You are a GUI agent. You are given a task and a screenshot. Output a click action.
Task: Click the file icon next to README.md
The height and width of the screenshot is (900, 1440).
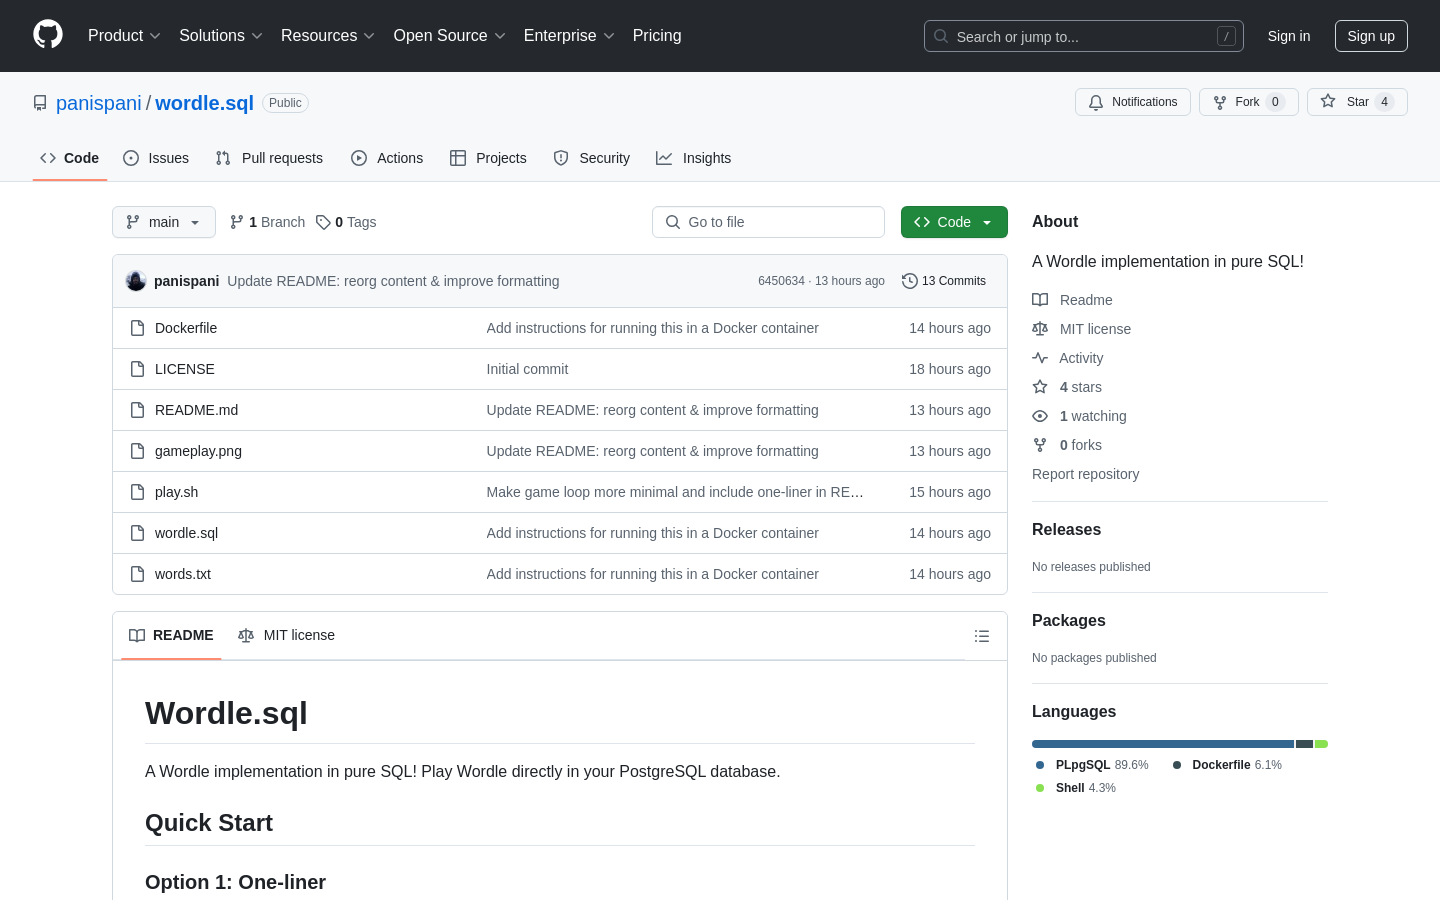coord(138,410)
